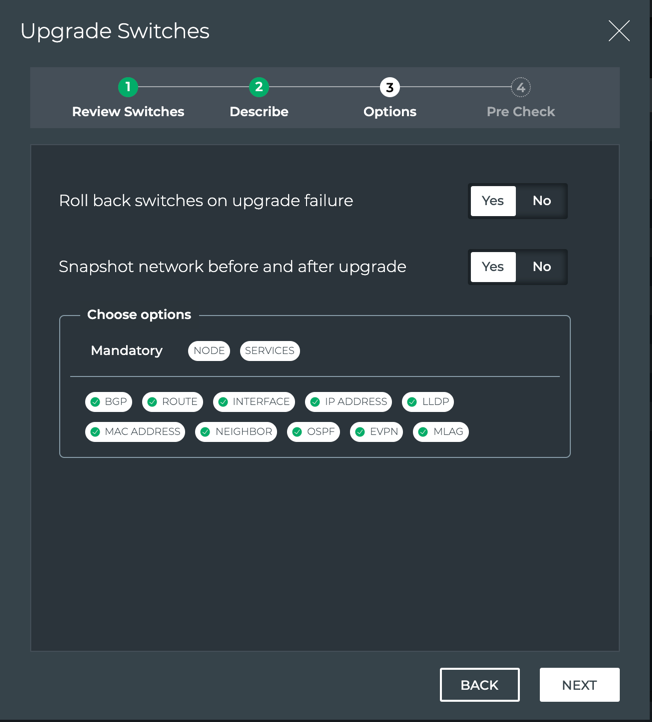
Task: Disable snapshot network before and after upgrade
Action: (541, 267)
